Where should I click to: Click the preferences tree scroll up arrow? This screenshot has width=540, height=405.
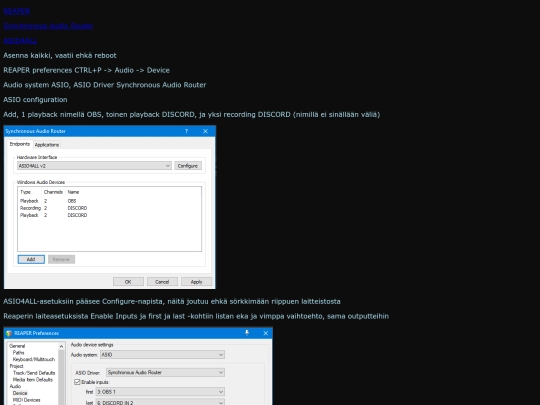click(61, 346)
